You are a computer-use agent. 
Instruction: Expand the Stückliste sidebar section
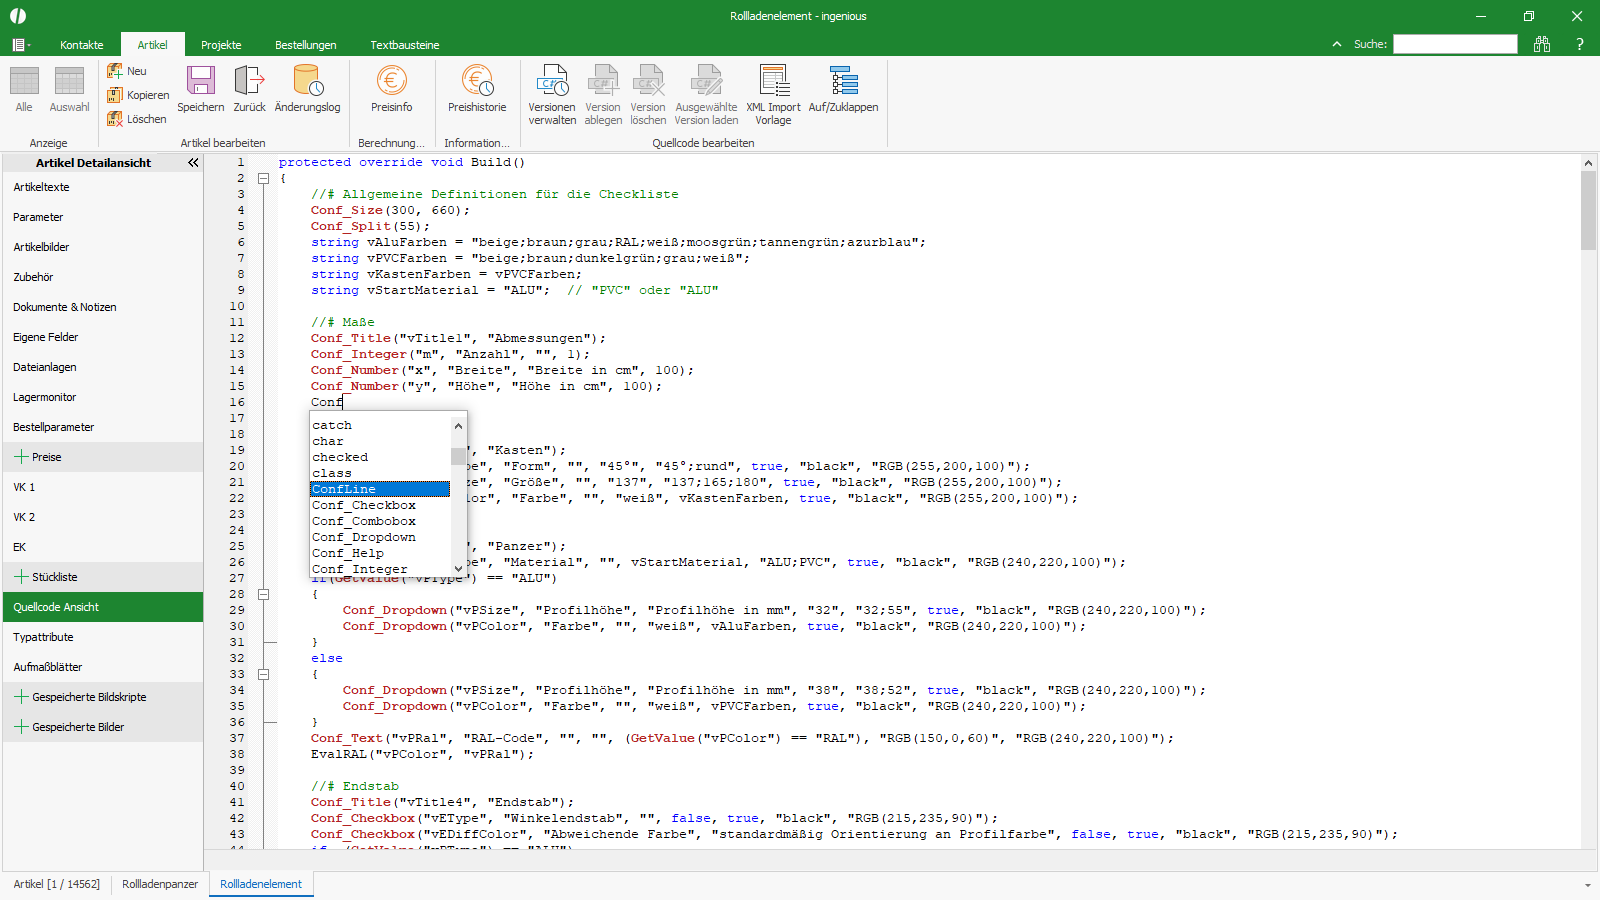pos(21,577)
